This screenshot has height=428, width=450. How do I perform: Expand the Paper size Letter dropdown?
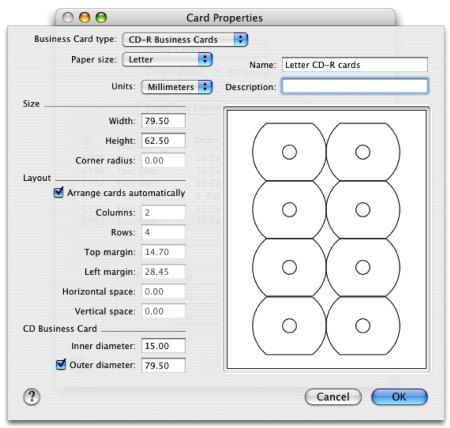pos(167,60)
